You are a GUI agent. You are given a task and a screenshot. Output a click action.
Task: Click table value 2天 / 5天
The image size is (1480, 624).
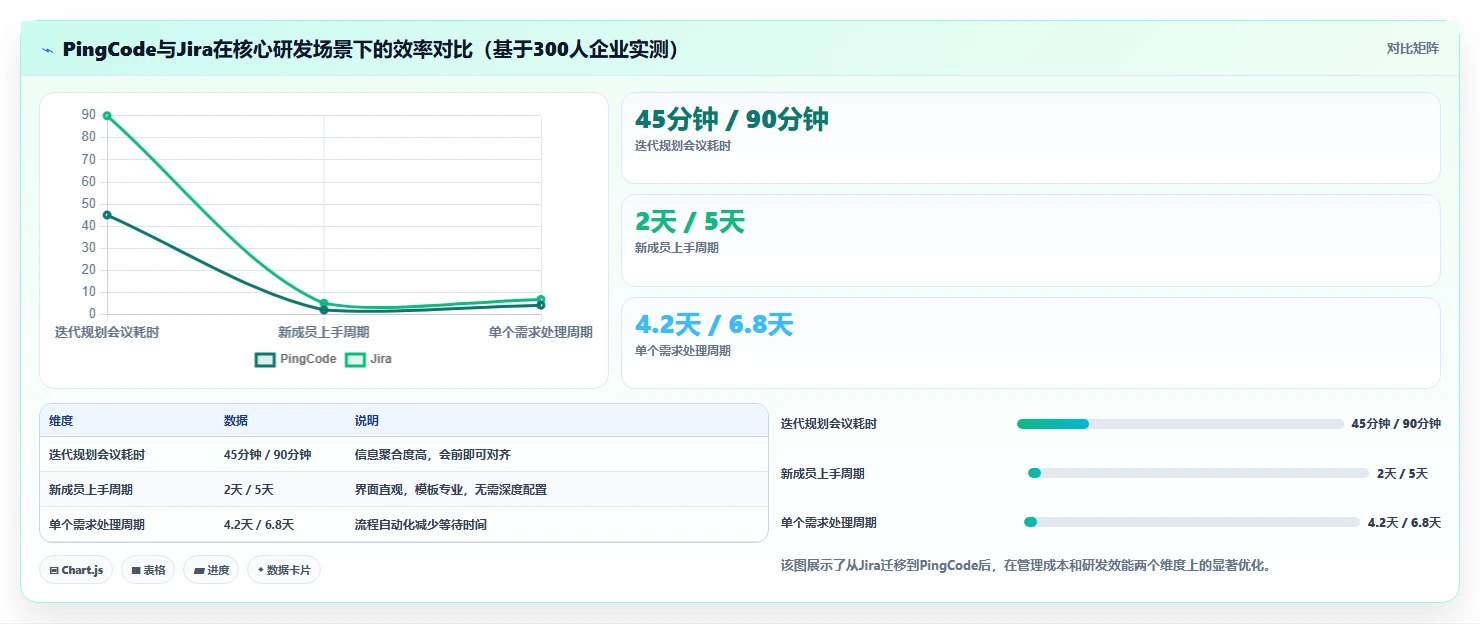coord(249,490)
